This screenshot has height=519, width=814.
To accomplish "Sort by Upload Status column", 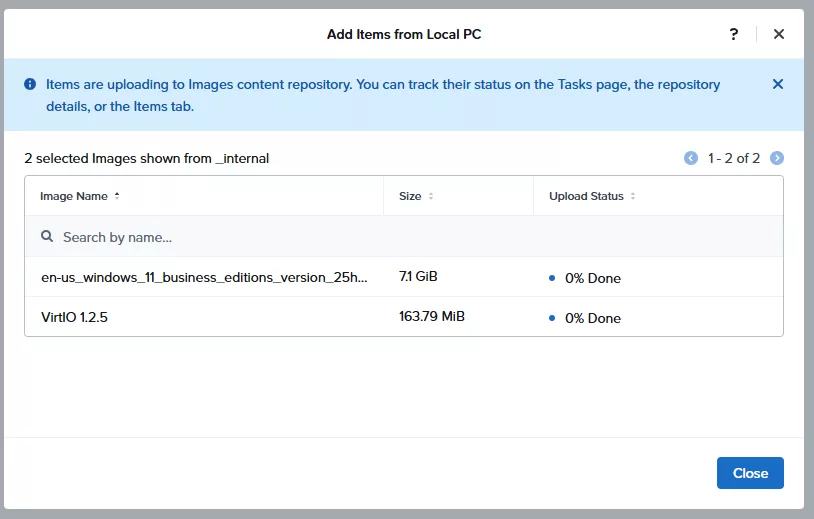I will (x=592, y=196).
